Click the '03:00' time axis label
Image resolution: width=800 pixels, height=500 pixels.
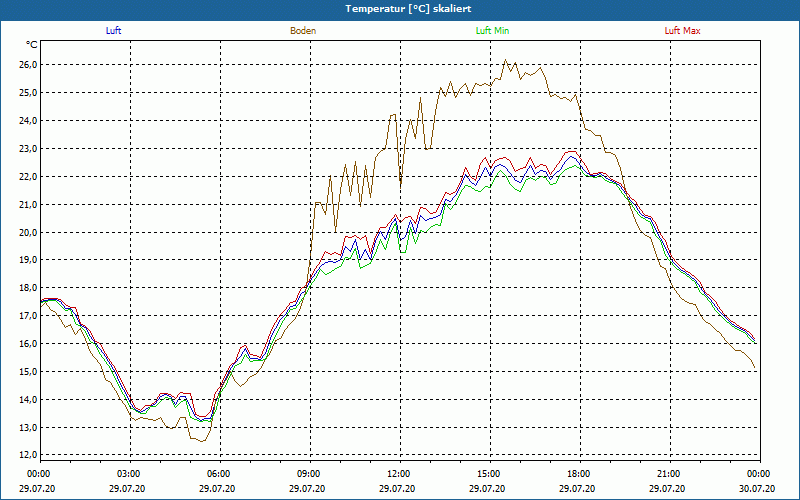(131, 474)
